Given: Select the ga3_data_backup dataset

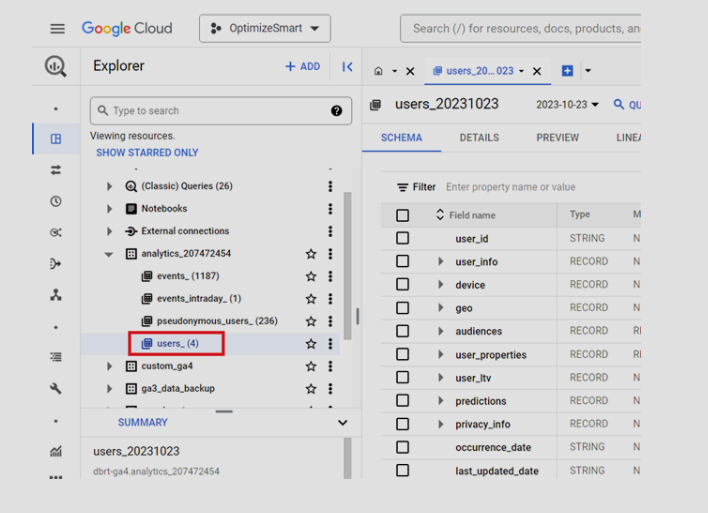Looking at the screenshot, I should (x=178, y=388).
